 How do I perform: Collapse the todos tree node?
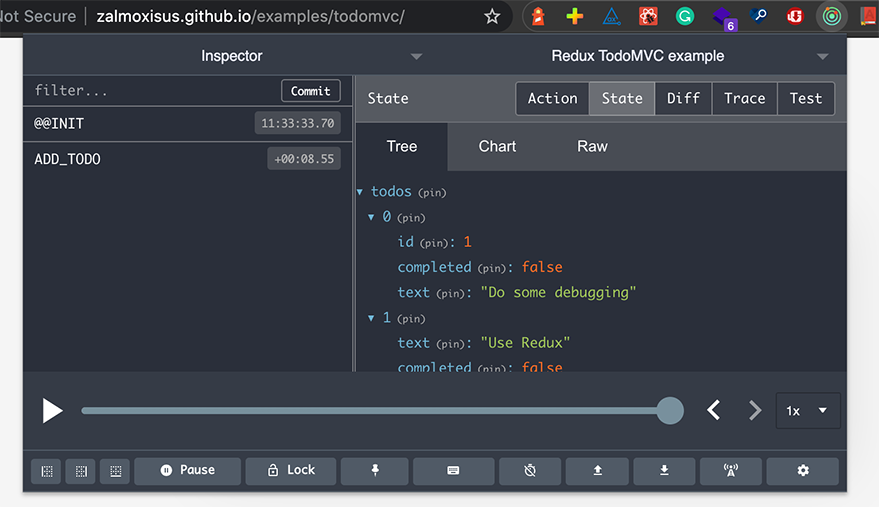click(x=360, y=192)
